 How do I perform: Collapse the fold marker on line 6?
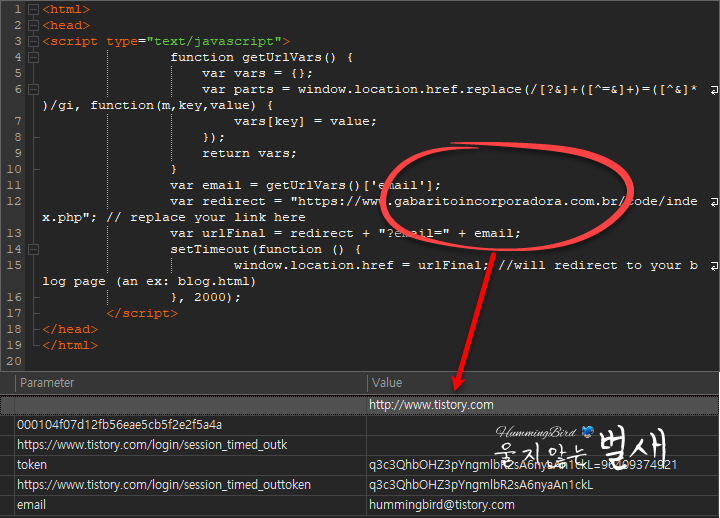pyautogui.click(x=33, y=89)
